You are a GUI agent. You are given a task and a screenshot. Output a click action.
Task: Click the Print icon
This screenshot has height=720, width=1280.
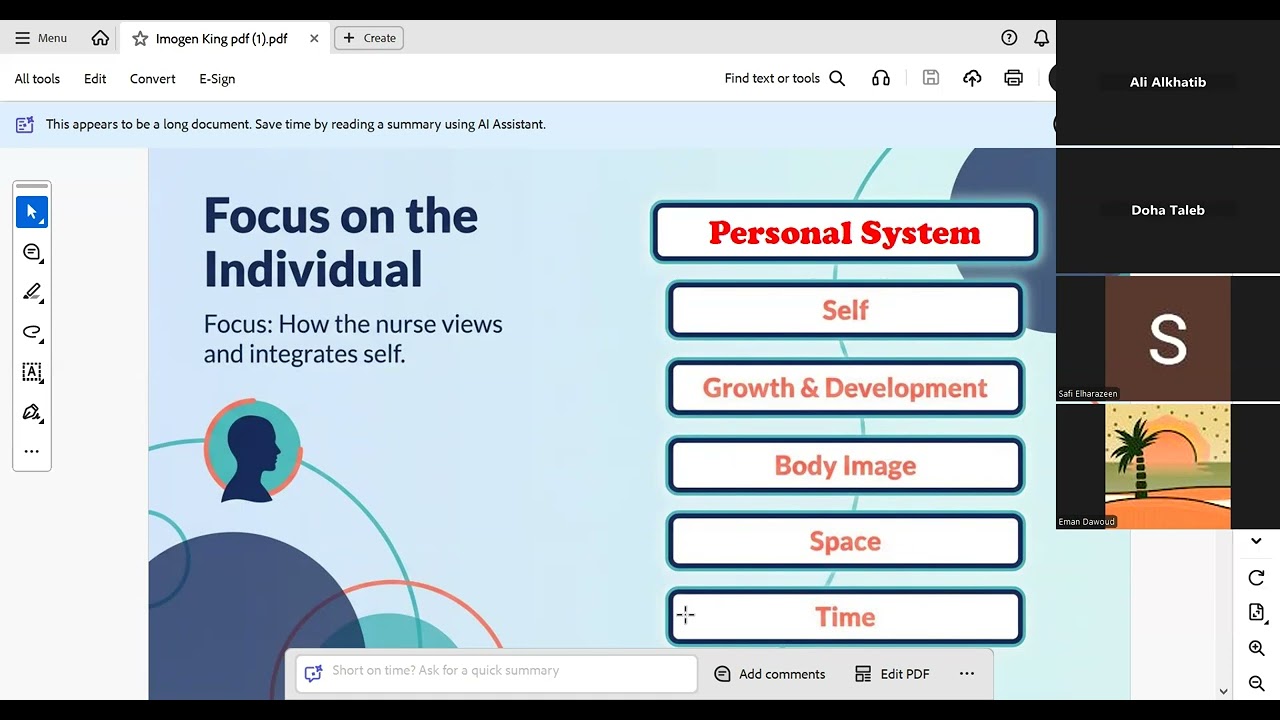pos(1014,78)
